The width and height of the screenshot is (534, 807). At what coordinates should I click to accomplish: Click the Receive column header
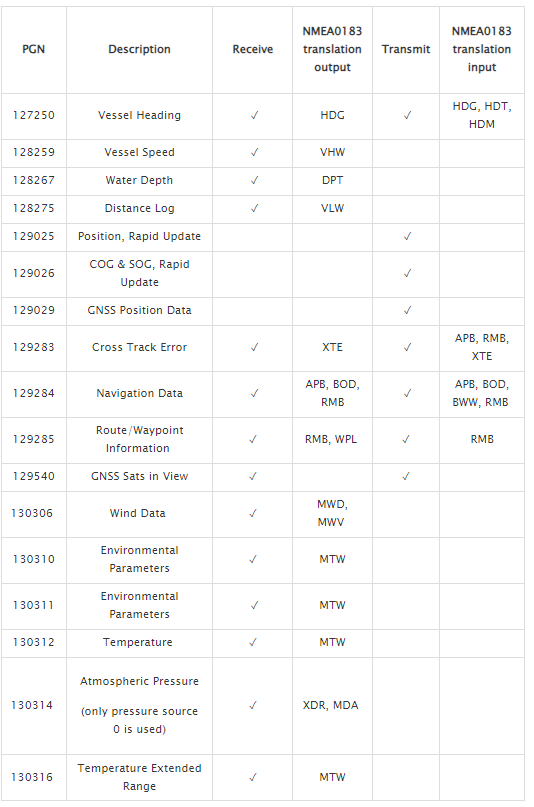253,49
